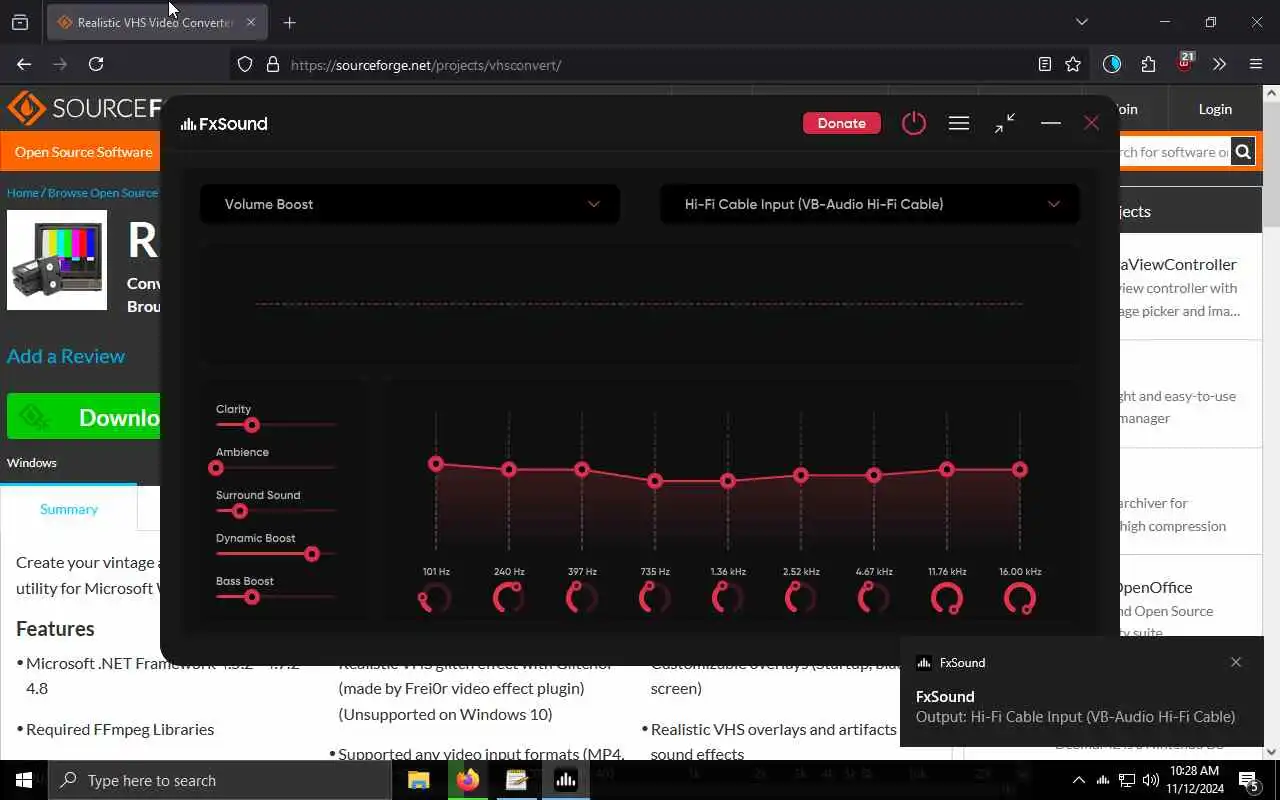
Task: Click the SourceForge address bar URL
Action: (x=426, y=65)
